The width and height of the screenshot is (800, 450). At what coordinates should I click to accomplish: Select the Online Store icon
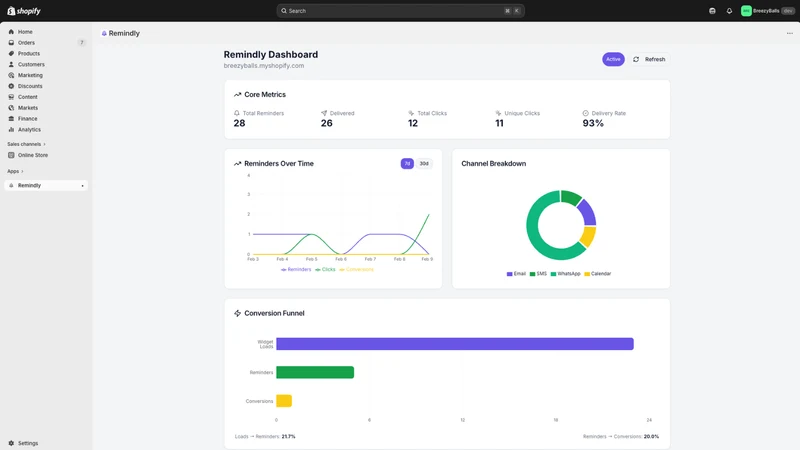point(11,155)
